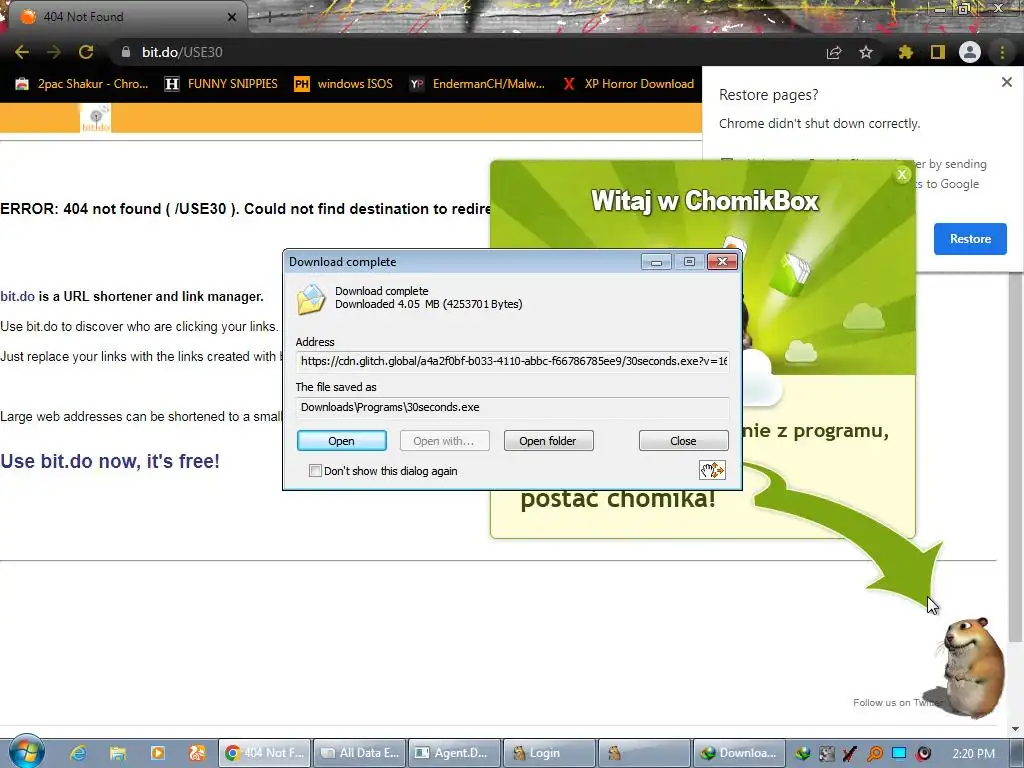Click the 2:20 PM clock
Screen dimensions: 1024x768
pos(974,754)
